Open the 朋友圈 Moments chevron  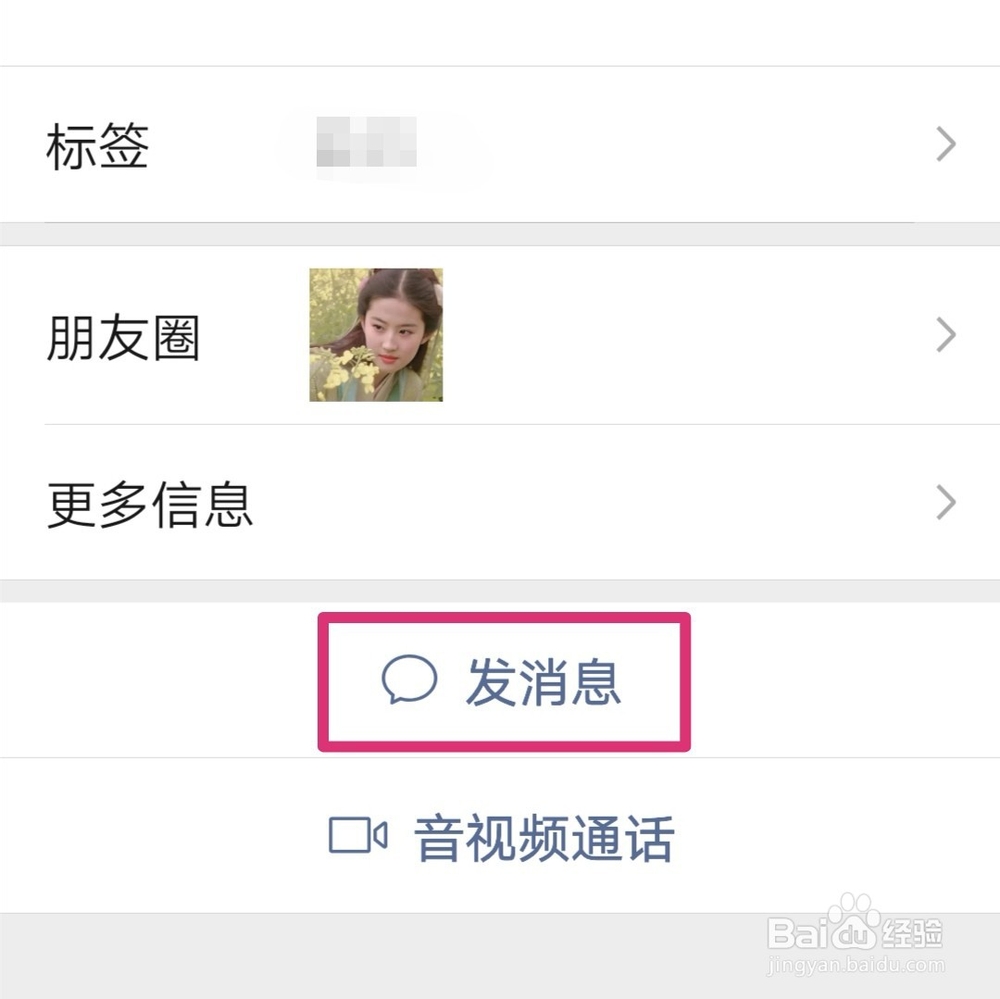[944, 335]
